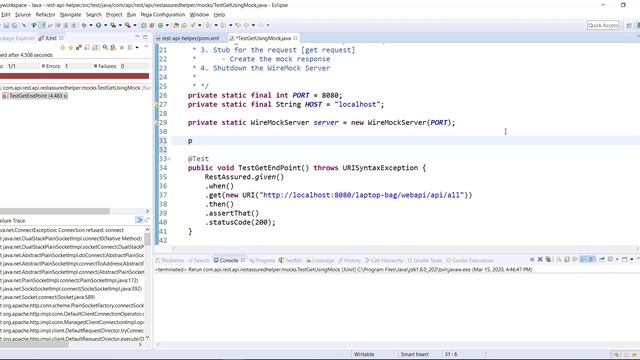This screenshot has height=360, width=640.
Task: Click the Debug bug icon in toolbar
Action: [x=84, y=25]
